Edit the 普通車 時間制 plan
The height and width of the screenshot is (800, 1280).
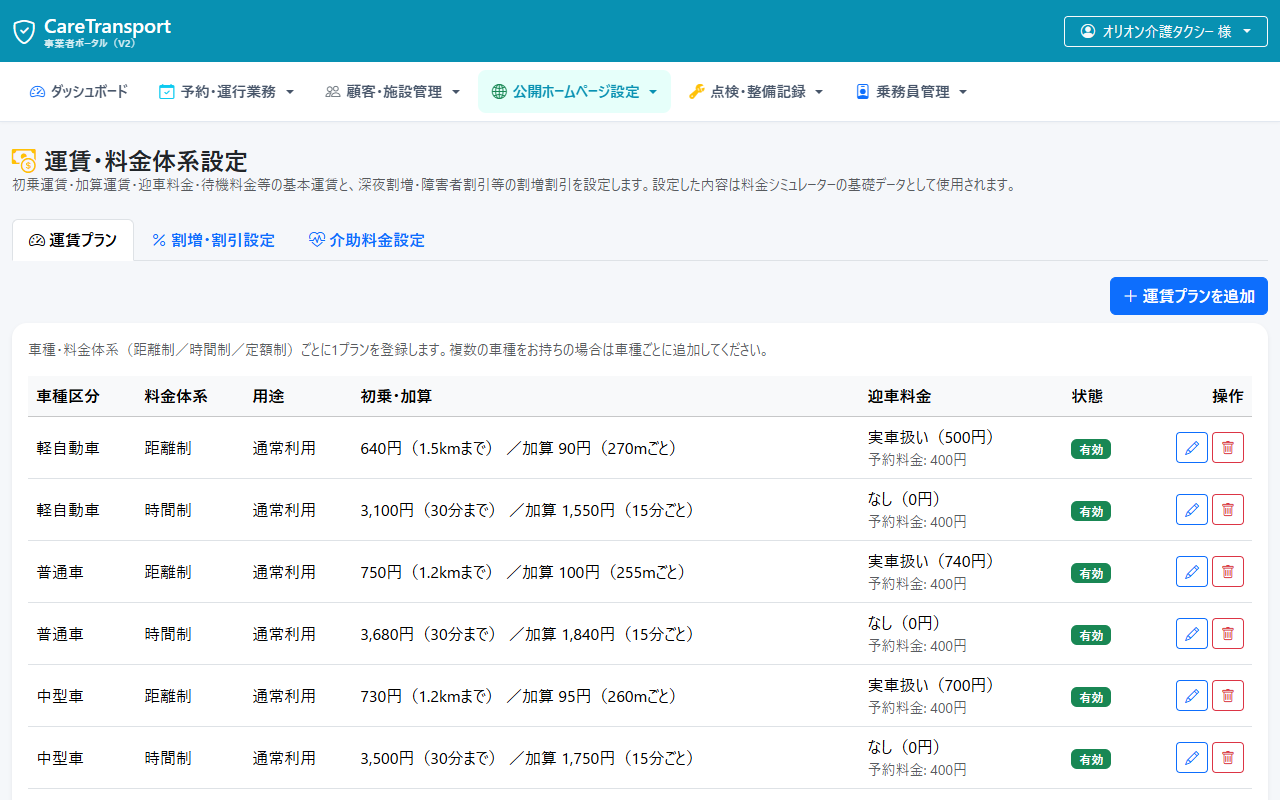coord(1192,634)
